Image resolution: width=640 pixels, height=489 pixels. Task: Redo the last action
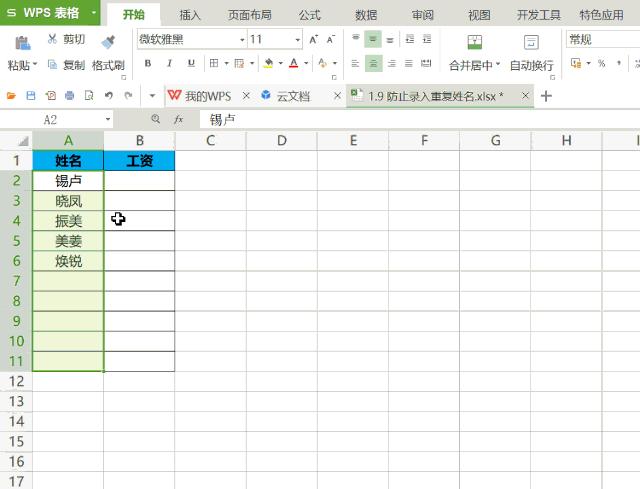128,96
